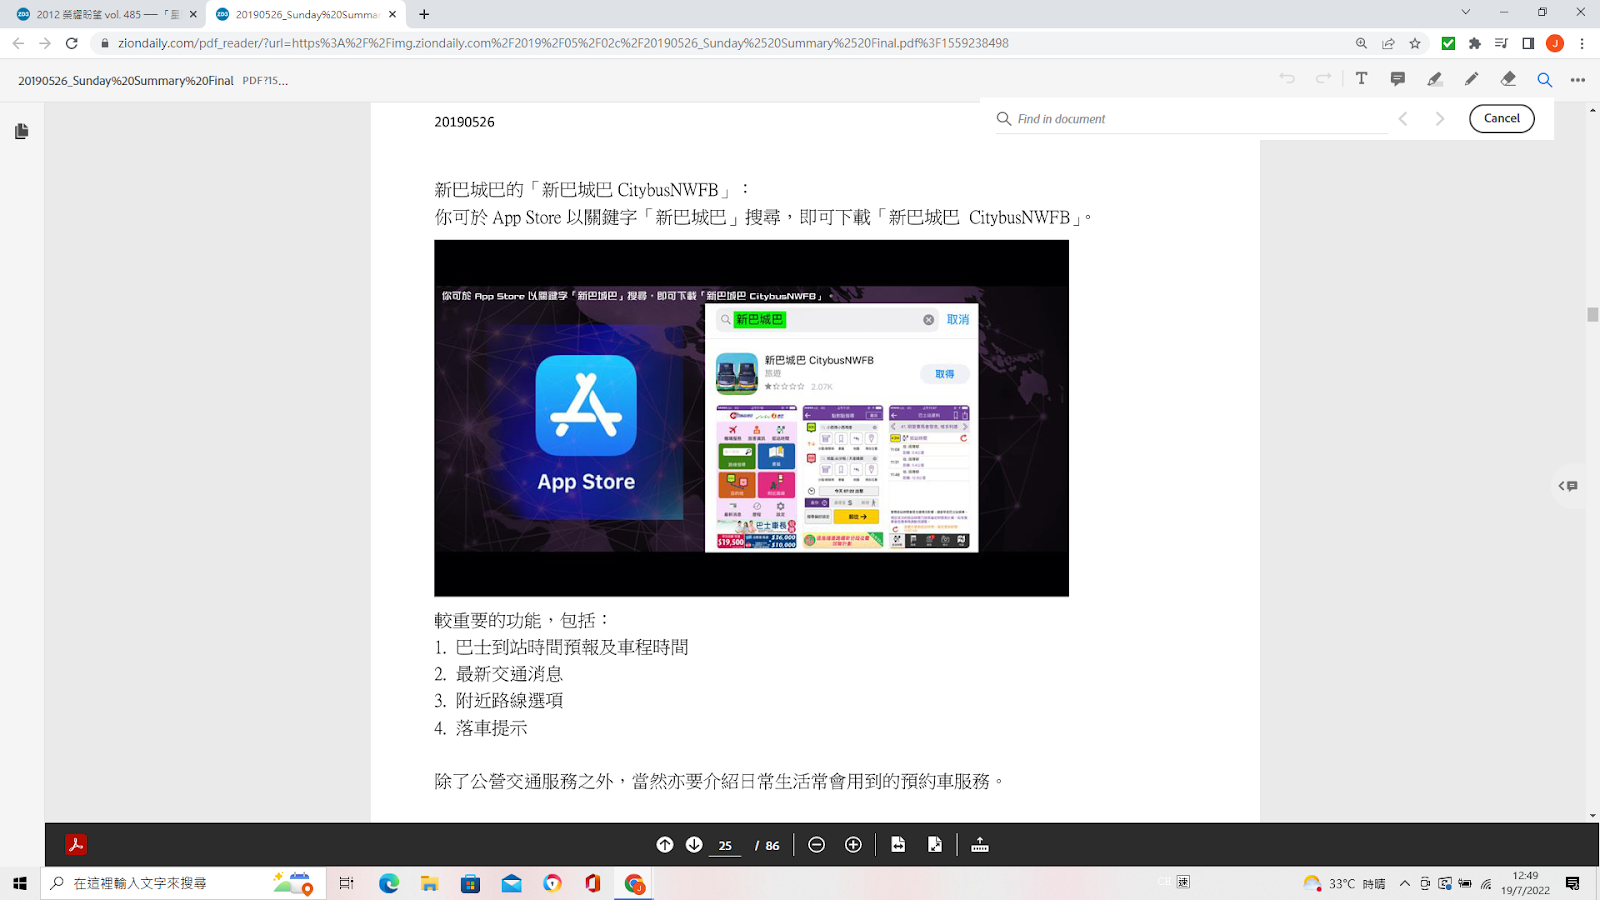
Task: Go to next page with down arrow
Action: (694, 845)
